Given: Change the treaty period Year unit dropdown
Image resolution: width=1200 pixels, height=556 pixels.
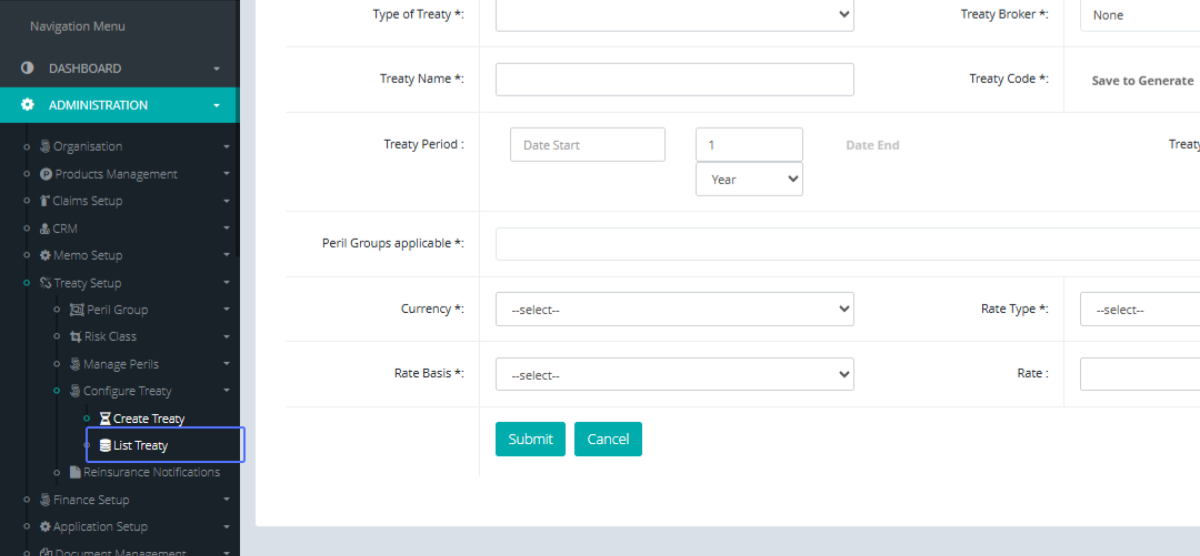Looking at the screenshot, I should tap(749, 179).
